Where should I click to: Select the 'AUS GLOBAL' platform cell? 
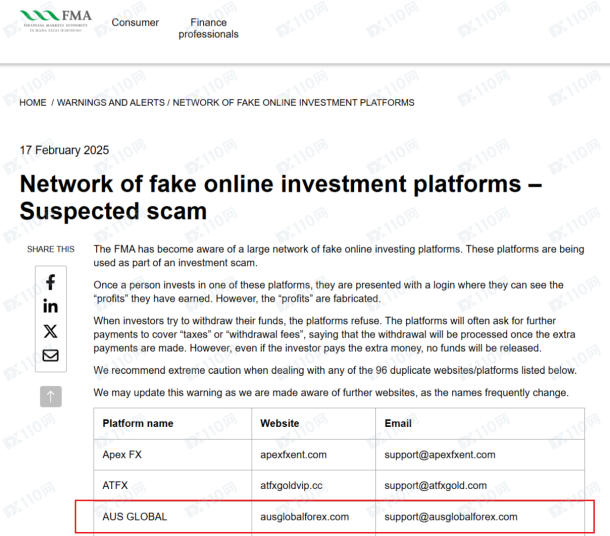coord(172,517)
